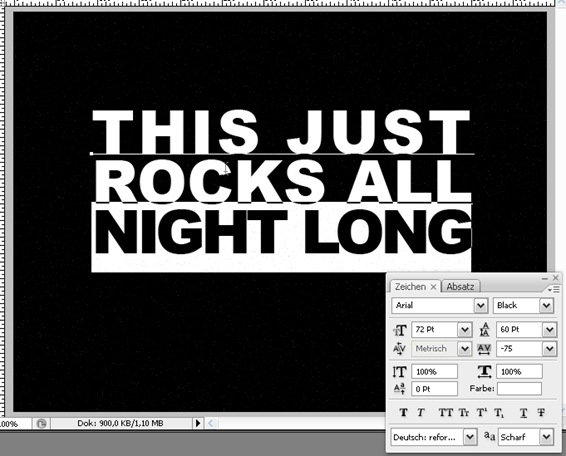The width and height of the screenshot is (566, 456).
Task: Apply Subscript text style
Action: [x=499, y=412]
